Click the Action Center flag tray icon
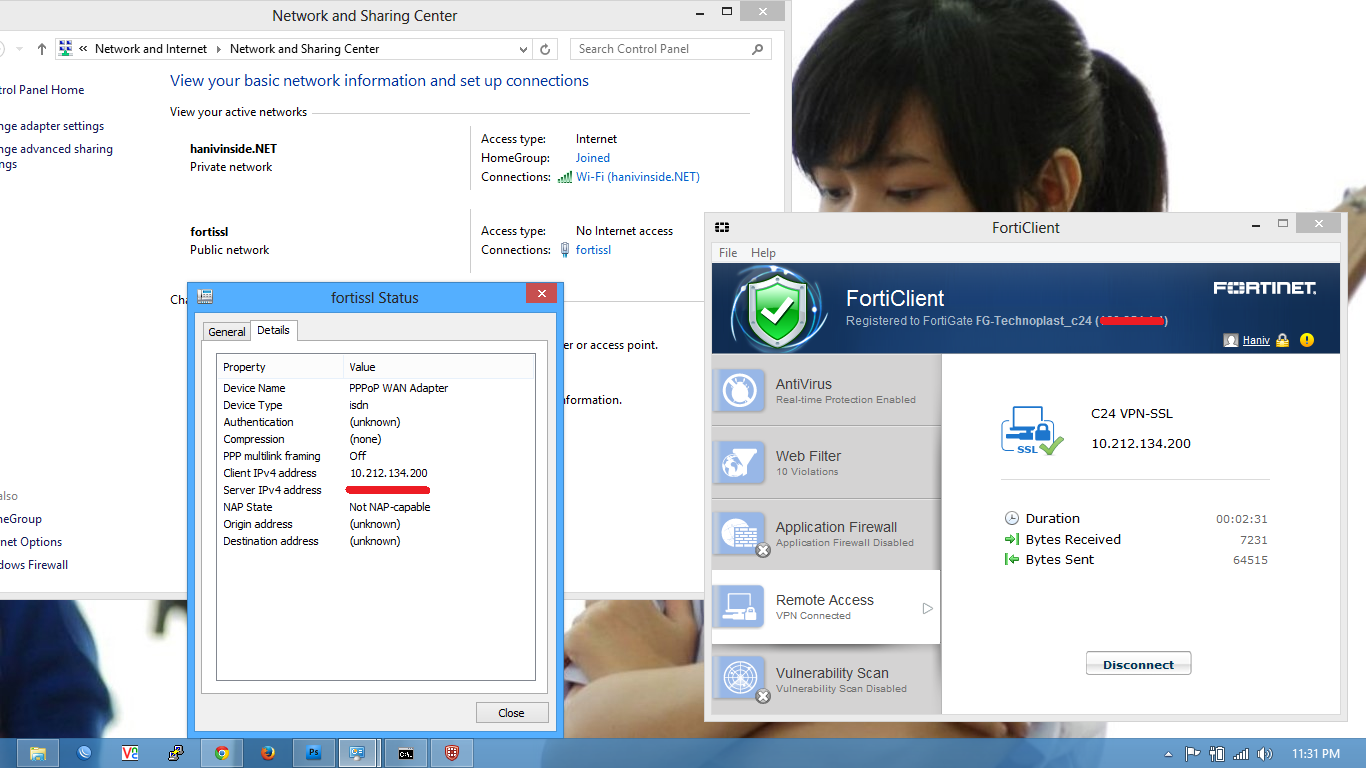Screen dimensions: 1366x768 tap(1192, 753)
